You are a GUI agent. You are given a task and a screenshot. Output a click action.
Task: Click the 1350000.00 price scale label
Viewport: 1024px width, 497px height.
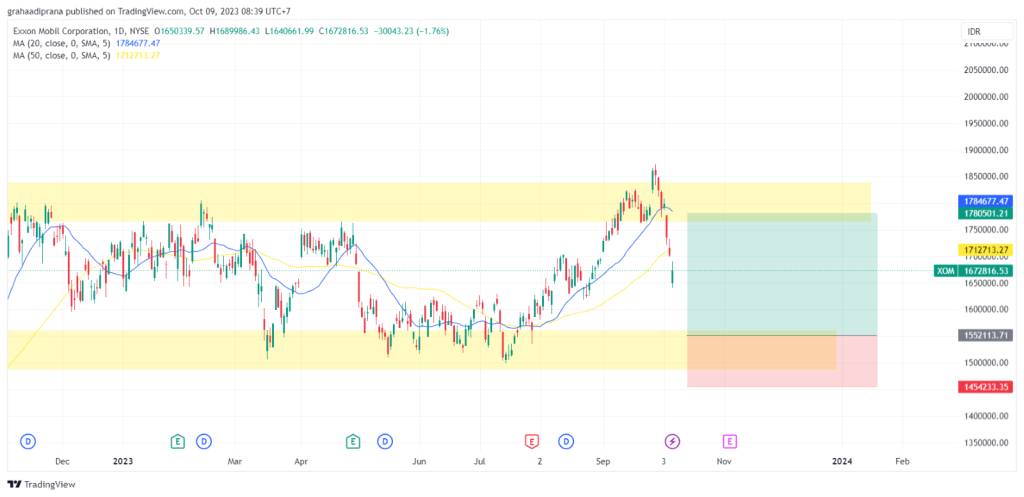pos(987,443)
